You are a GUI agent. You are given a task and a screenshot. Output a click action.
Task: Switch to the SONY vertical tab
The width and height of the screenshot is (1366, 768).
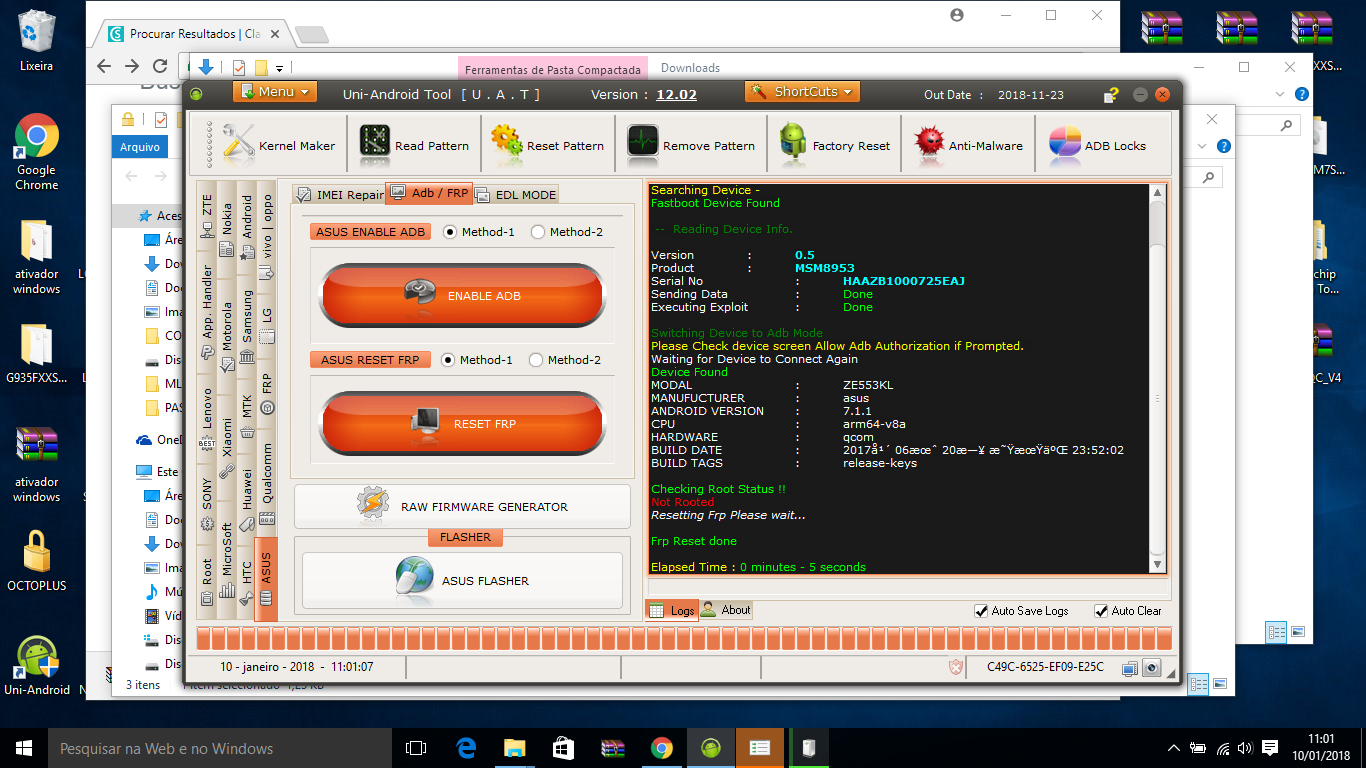point(207,504)
